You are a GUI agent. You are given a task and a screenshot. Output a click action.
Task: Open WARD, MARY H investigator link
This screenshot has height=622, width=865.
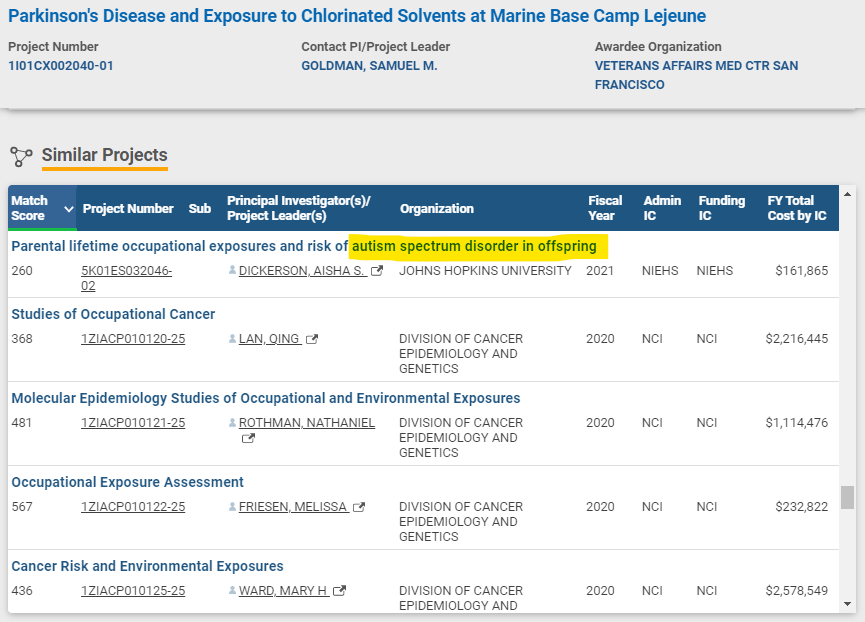pos(284,590)
